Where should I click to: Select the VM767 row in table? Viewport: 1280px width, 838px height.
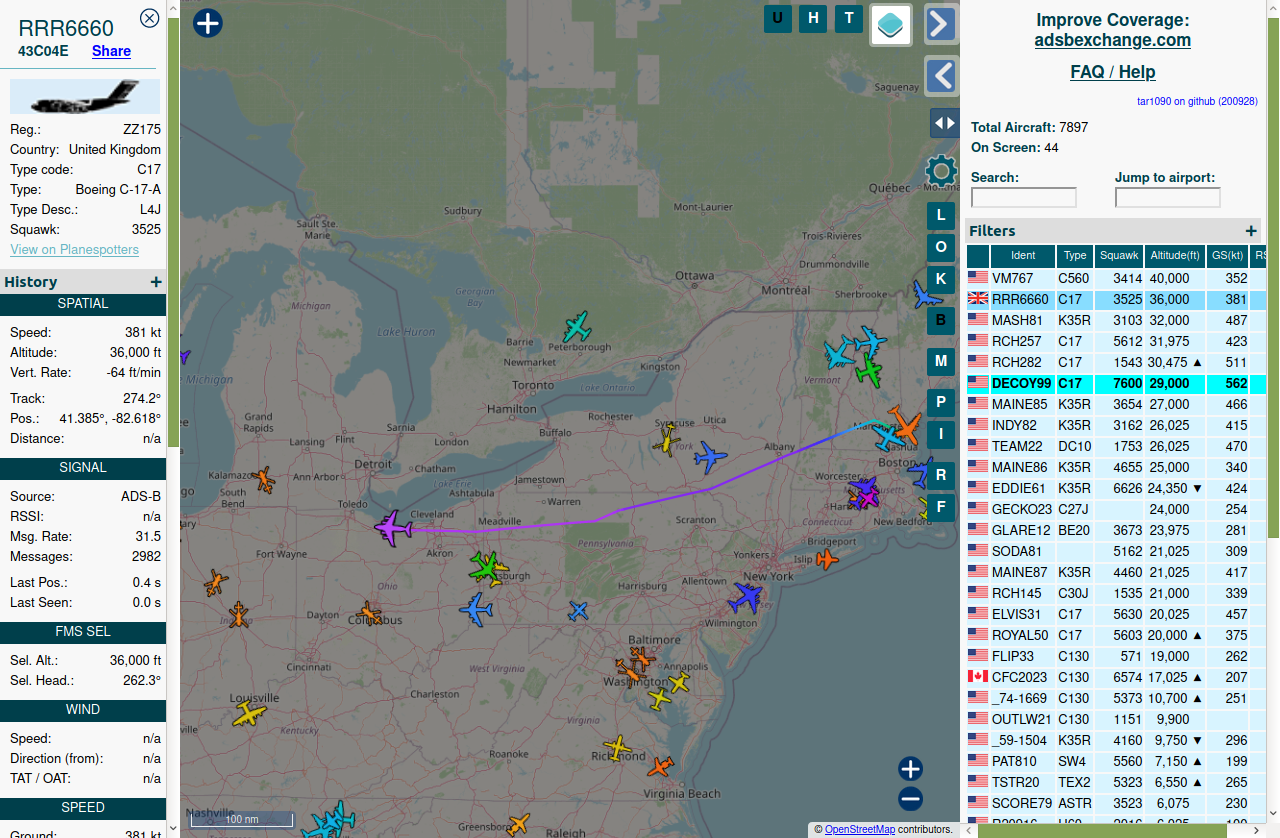coord(1116,278)
